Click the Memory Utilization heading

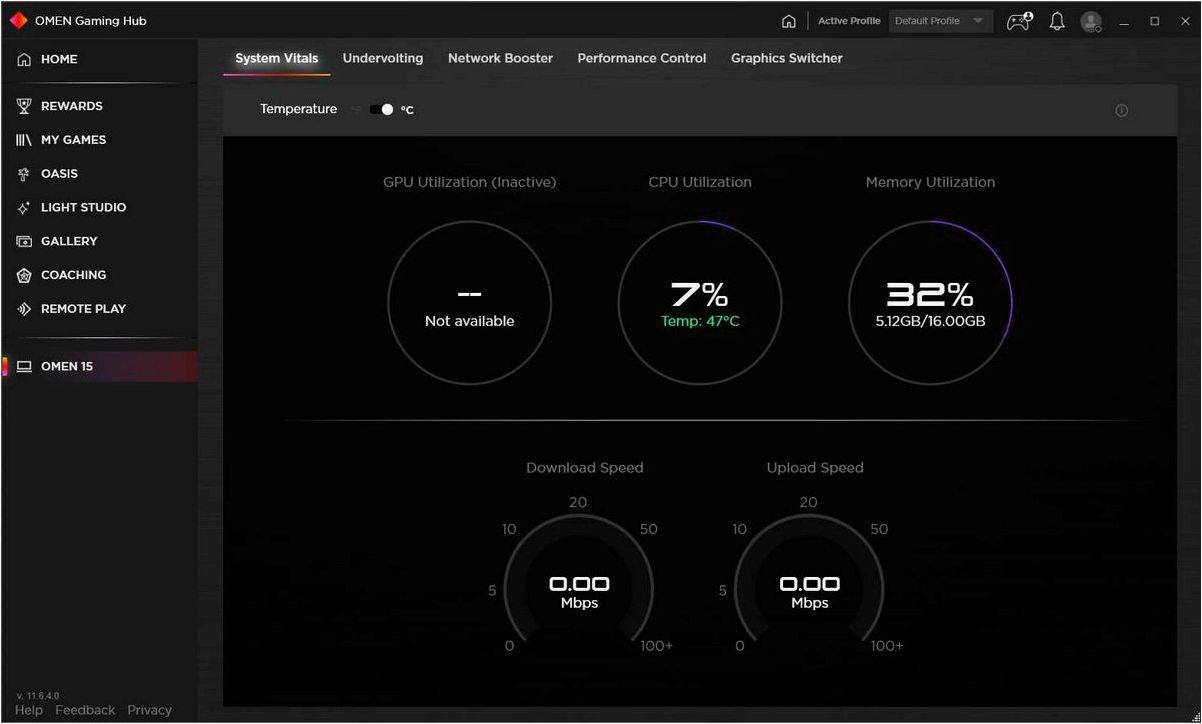pyautogui.click(x=930, y=182)
